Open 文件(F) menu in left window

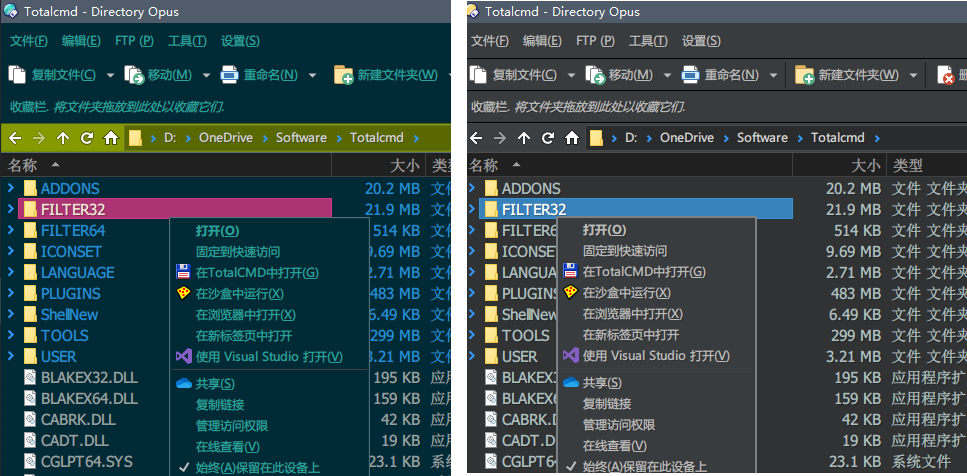coord(28,41)
